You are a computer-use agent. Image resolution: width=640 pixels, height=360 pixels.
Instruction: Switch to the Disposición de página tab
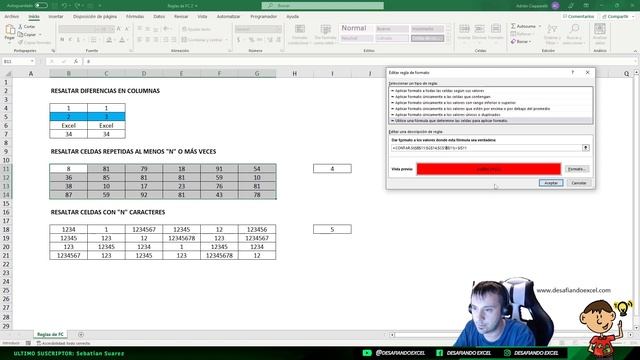coord(95,16)
